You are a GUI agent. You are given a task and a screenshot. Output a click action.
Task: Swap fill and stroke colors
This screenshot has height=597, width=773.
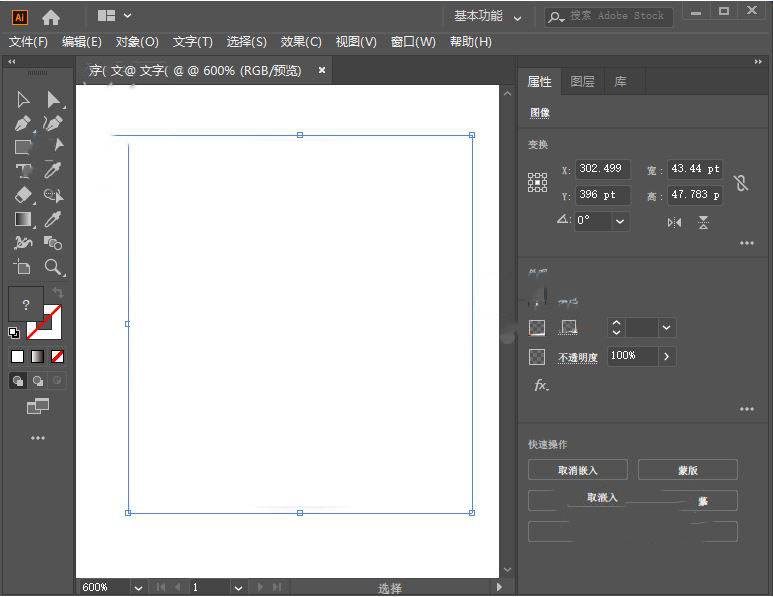(57, 291)
